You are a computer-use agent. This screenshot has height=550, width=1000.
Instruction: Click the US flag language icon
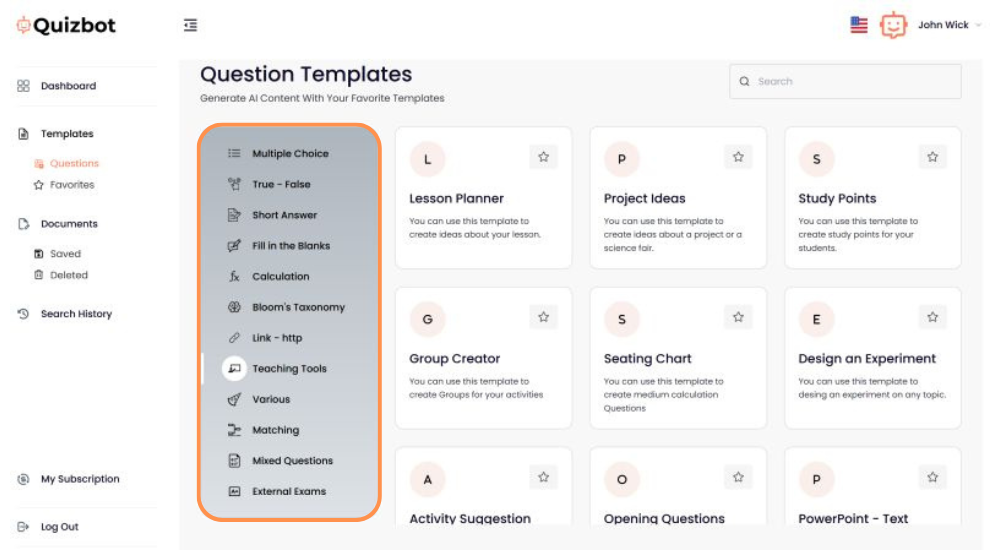coord(858,25)
